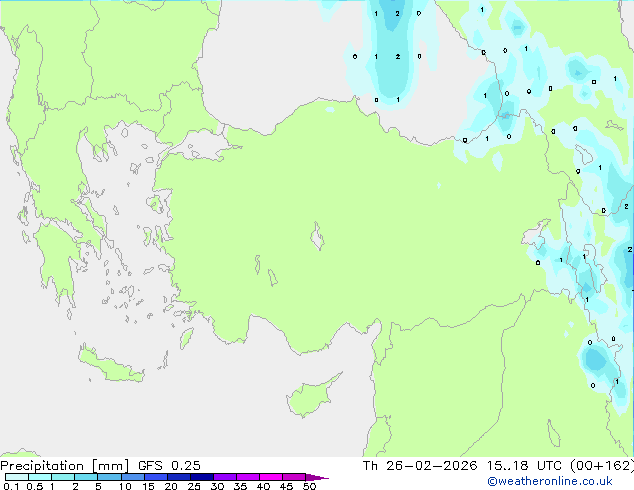Image resolution: width=634 pixels, height=490 pixels.
Task: Select the 15–20 mm legend color swatch
Action: [155, 477]
